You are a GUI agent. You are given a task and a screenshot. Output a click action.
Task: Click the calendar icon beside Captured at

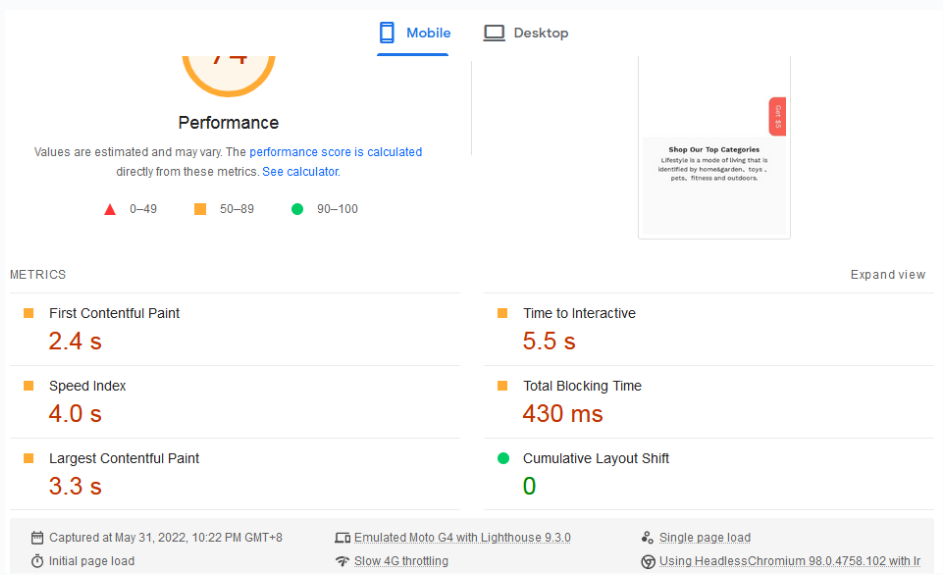coord(37,538)
